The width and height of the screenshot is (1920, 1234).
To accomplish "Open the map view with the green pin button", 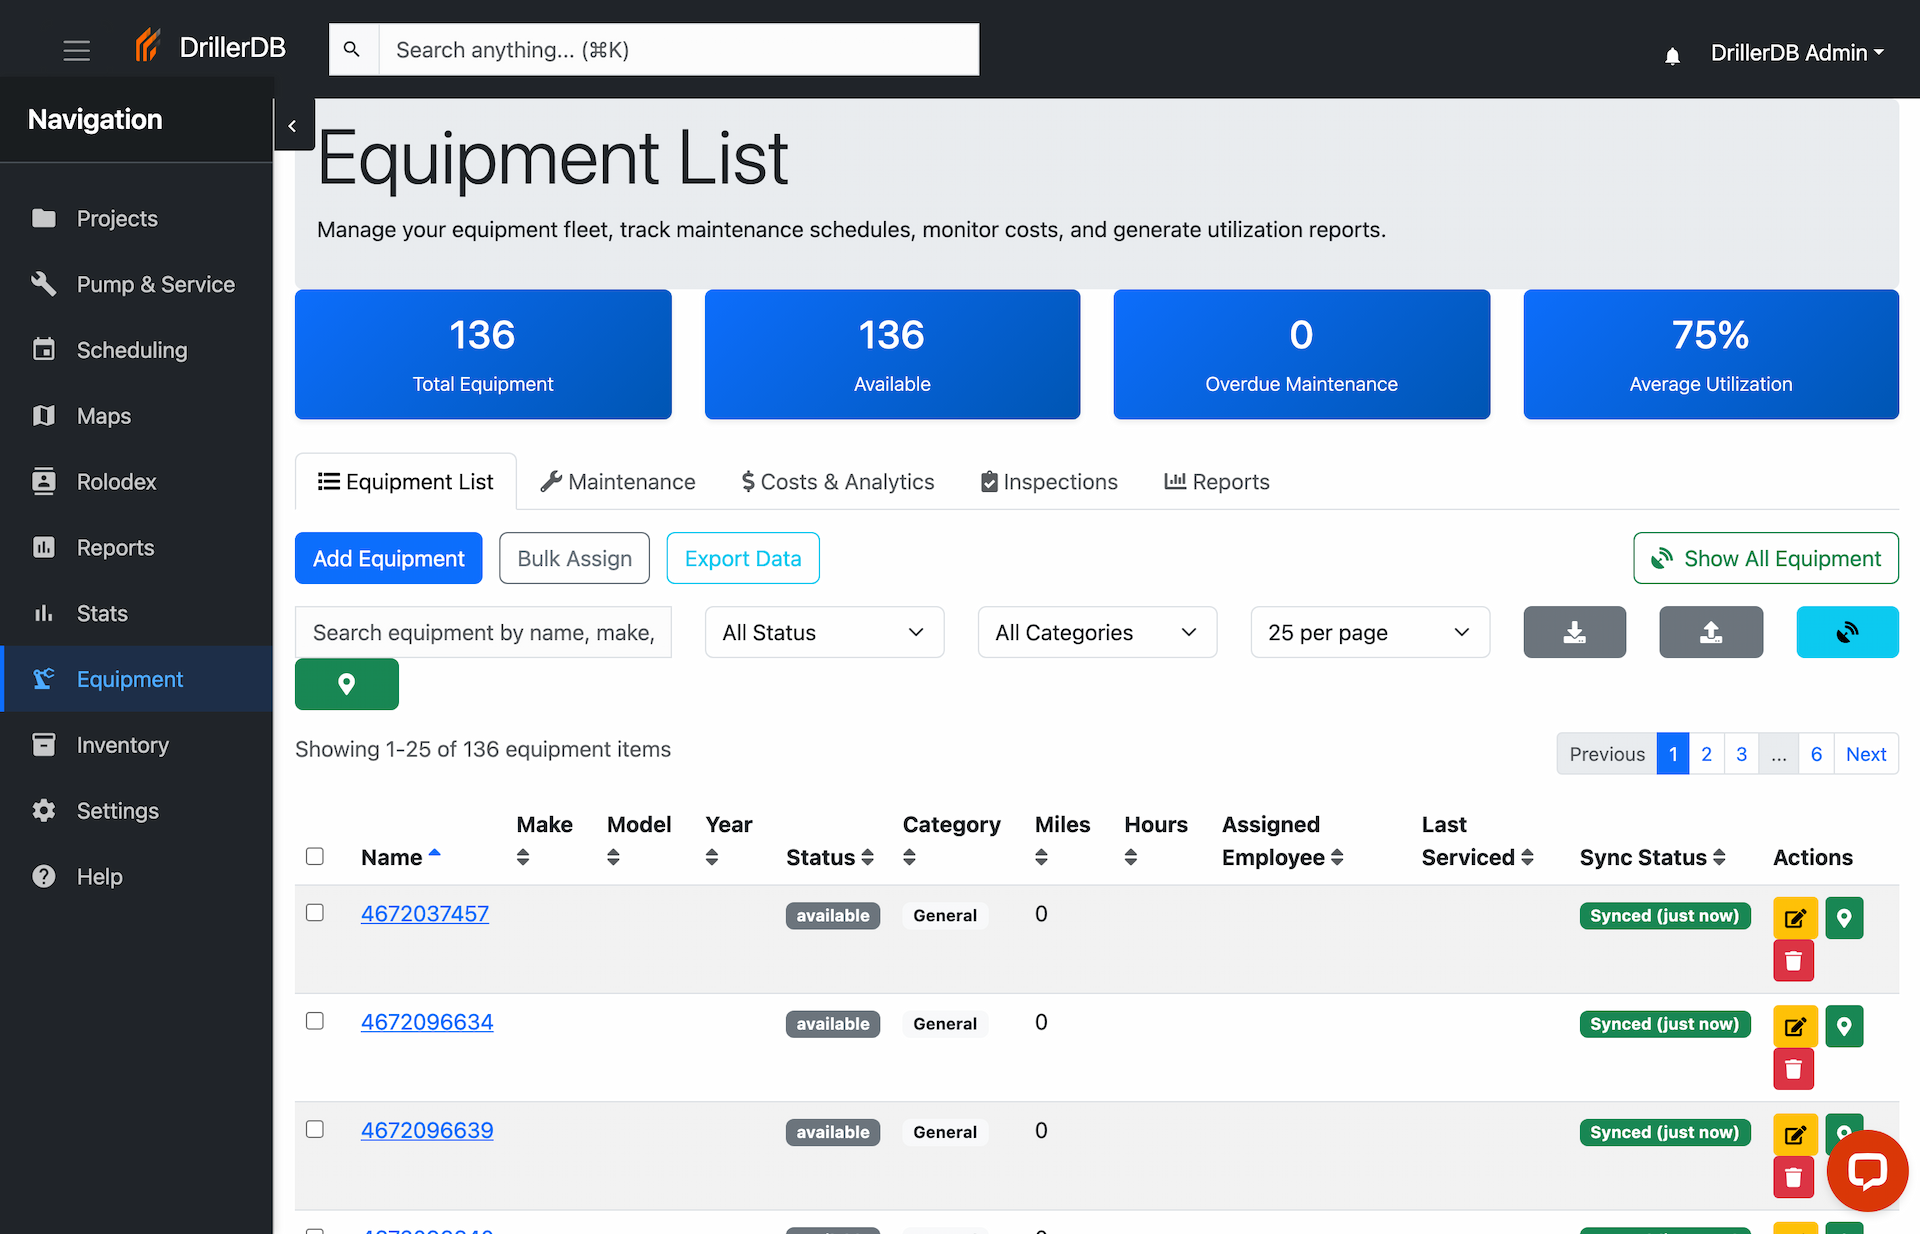I will coord(346,684).
